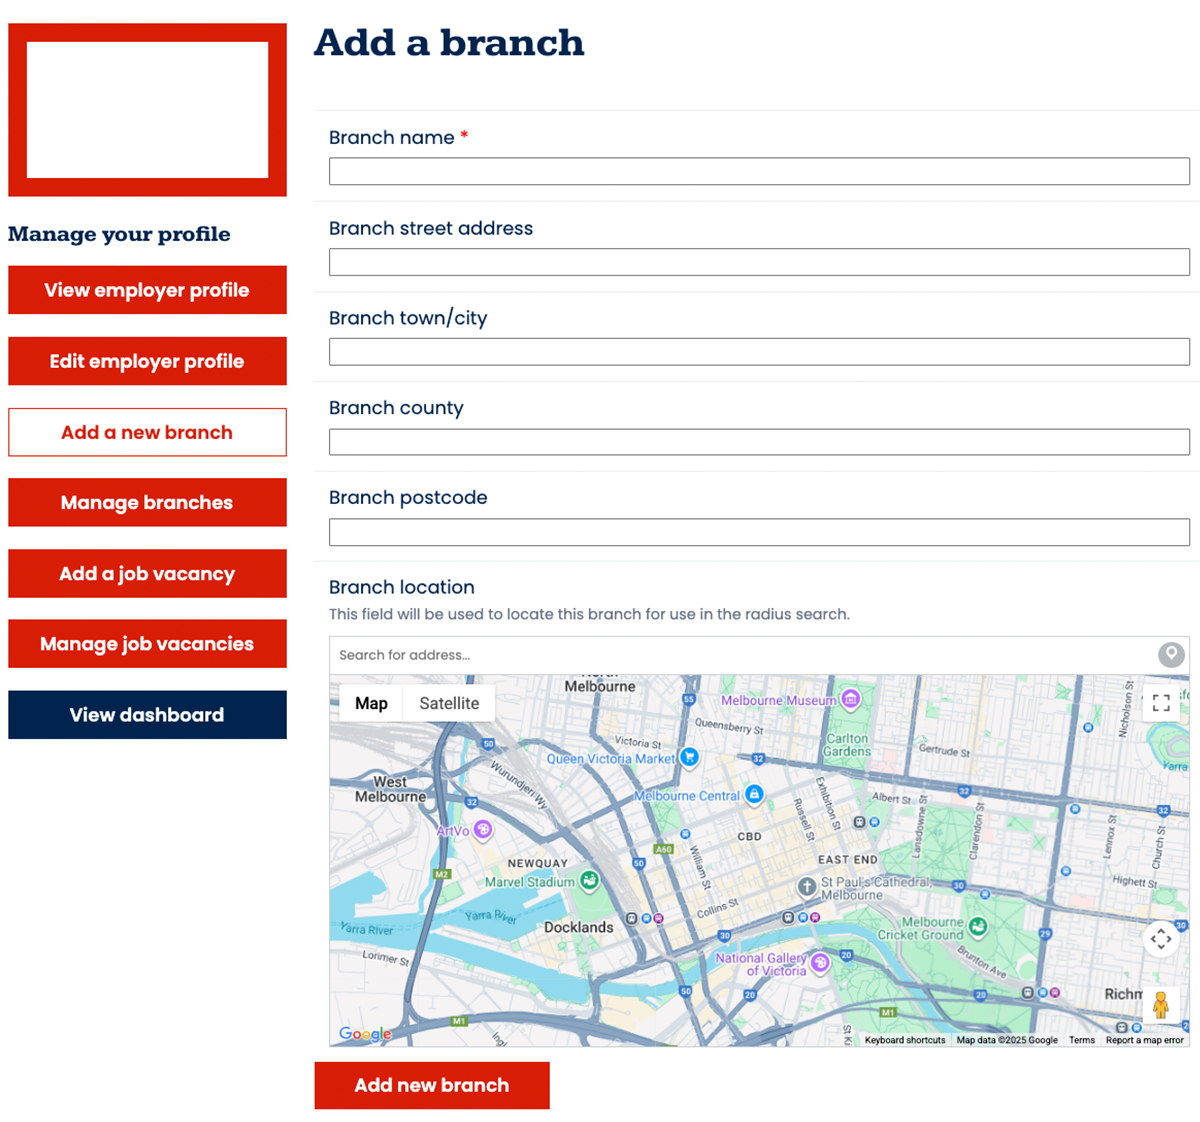
Task: Click the location pin icon in address search
Action: [1171, 655]
